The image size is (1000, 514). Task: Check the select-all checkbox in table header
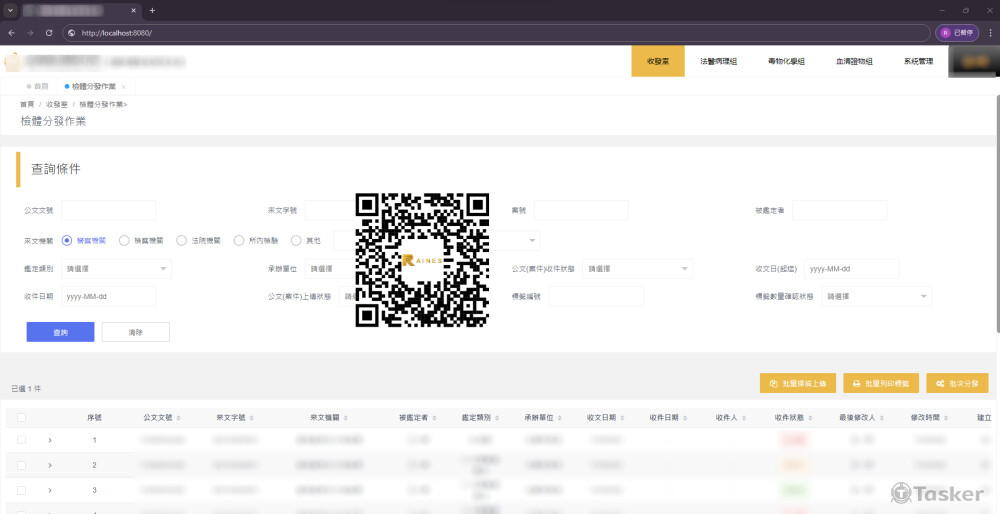(22, 417)
